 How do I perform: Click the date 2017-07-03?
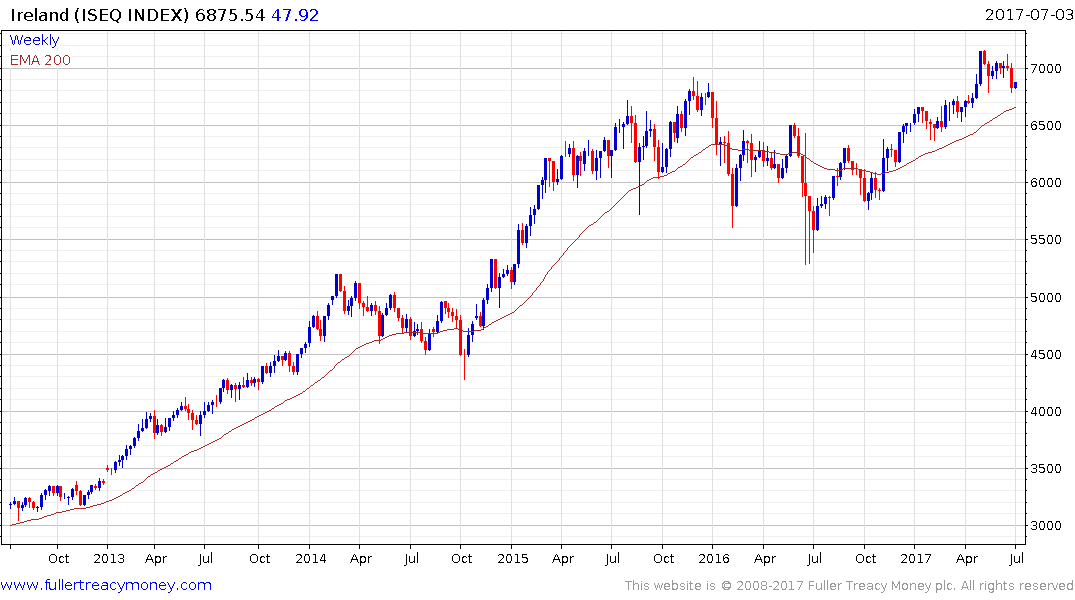tap(1028, 14)
